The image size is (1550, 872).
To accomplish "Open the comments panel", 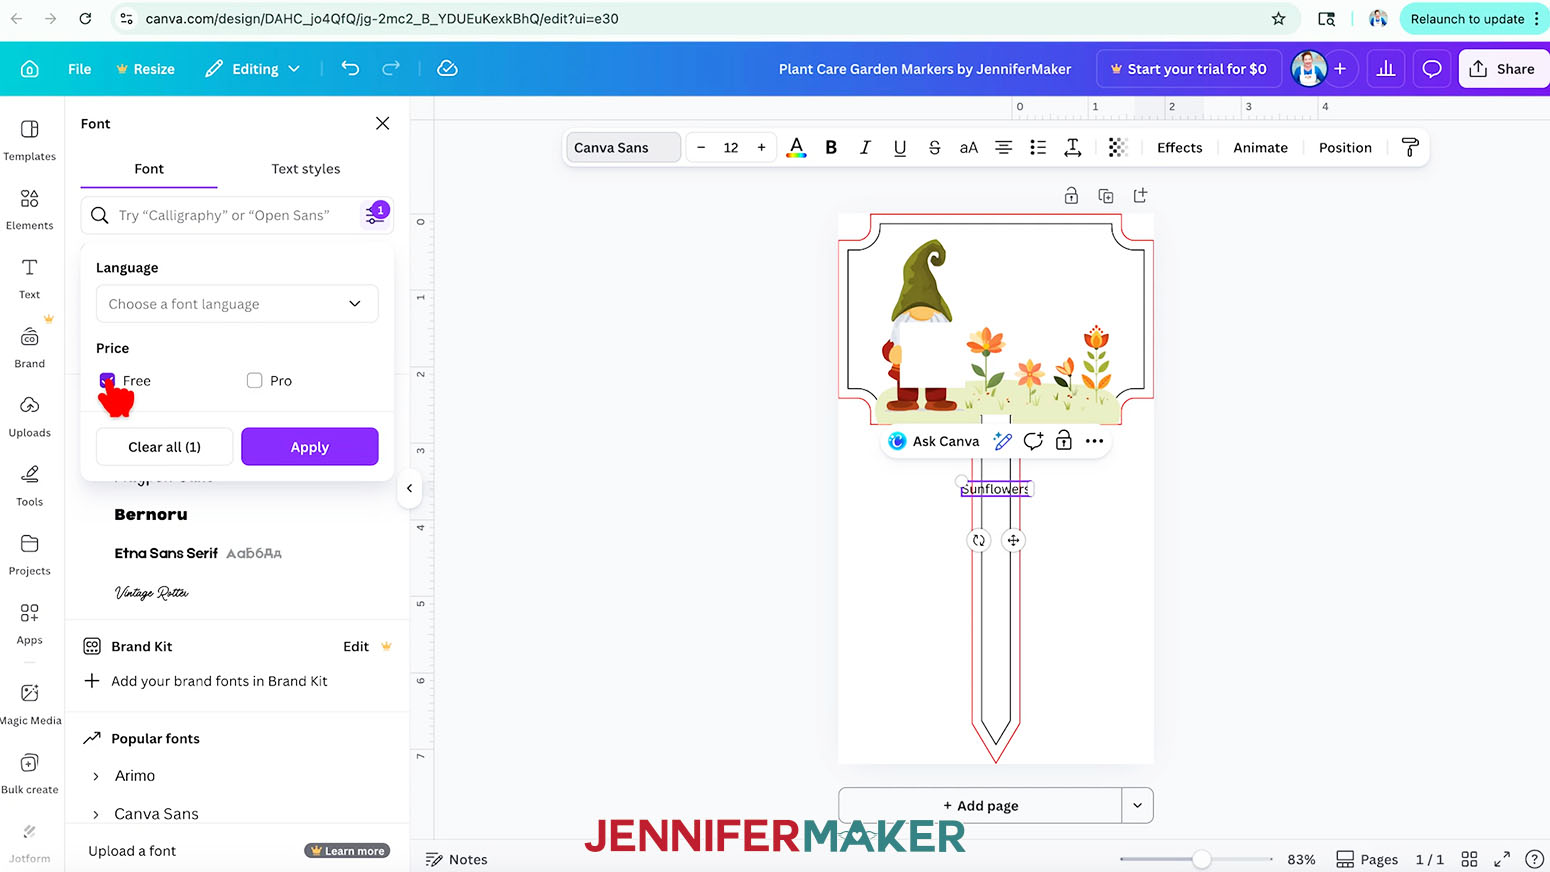I will (1432, 69).
